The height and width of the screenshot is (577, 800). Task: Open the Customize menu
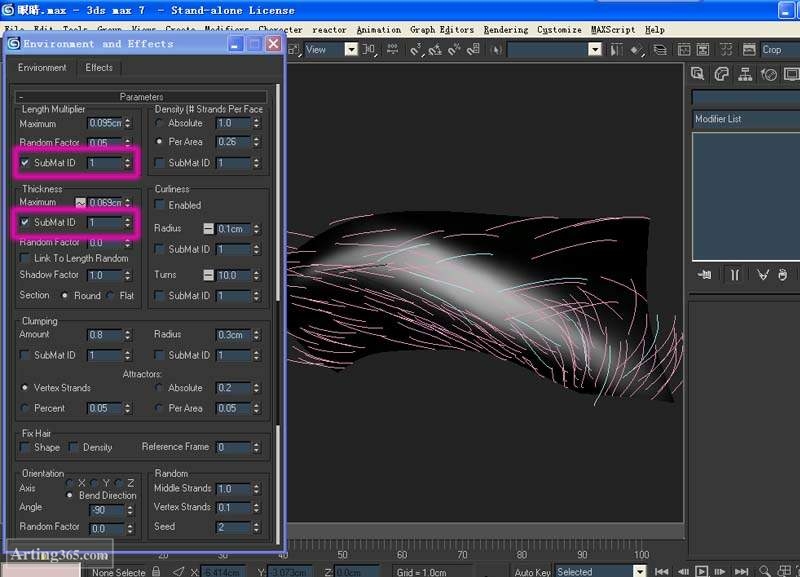click(x=559, y=30)
